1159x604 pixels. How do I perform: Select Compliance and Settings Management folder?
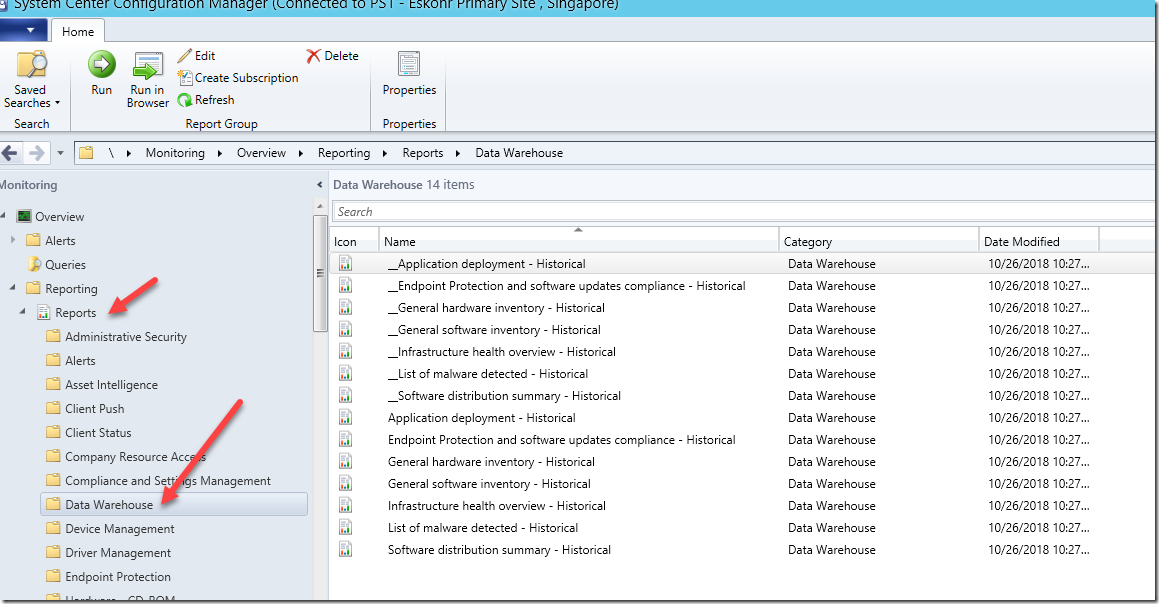[168, 481]
